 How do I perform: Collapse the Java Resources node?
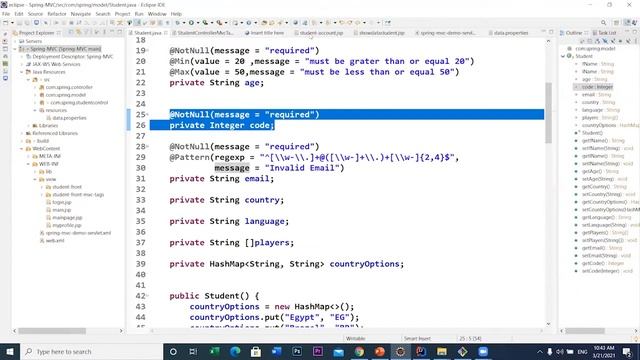pyautogui.click(x=22, y=72)
